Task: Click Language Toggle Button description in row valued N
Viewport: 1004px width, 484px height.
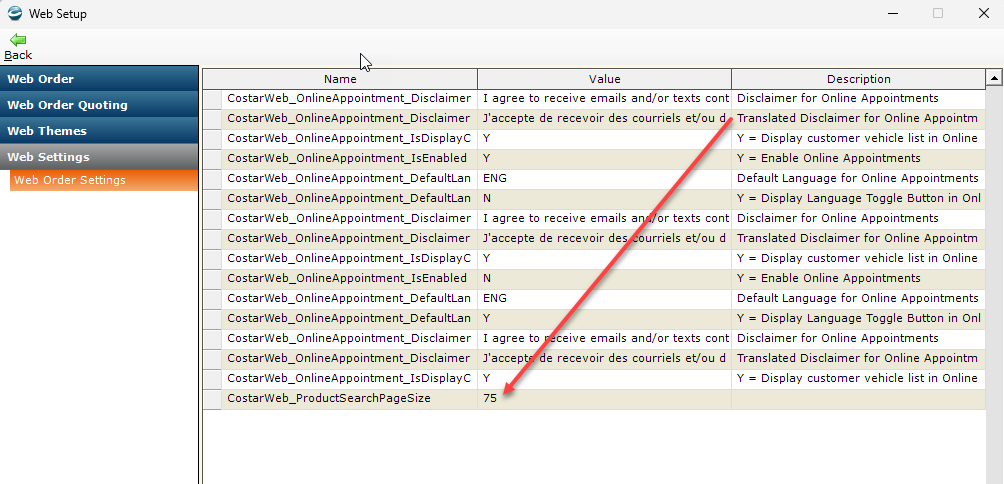Action: click(x=858, y=198)
